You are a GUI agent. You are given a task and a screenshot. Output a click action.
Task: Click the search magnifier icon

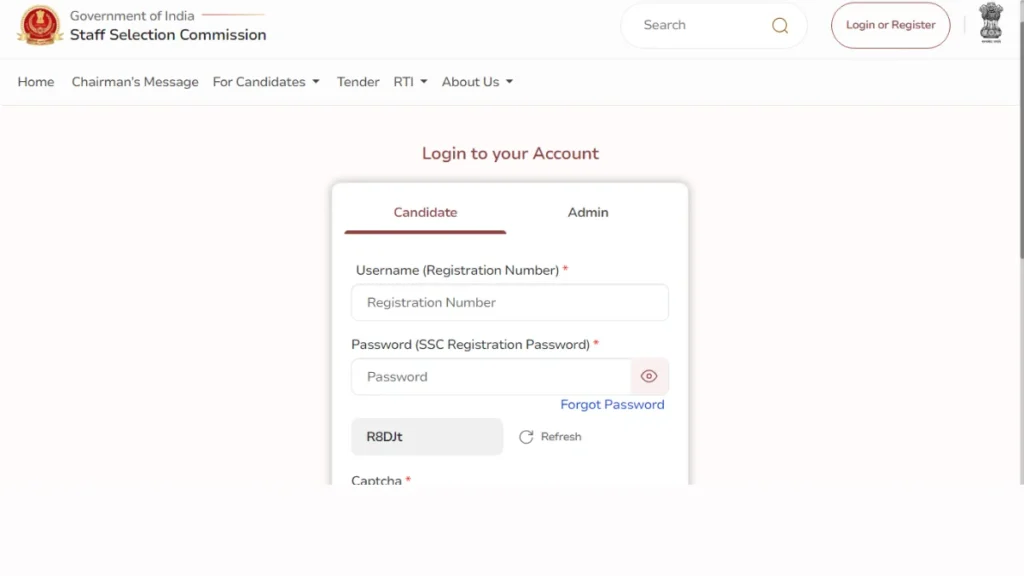pyautogui.click(x=780, y=26)
